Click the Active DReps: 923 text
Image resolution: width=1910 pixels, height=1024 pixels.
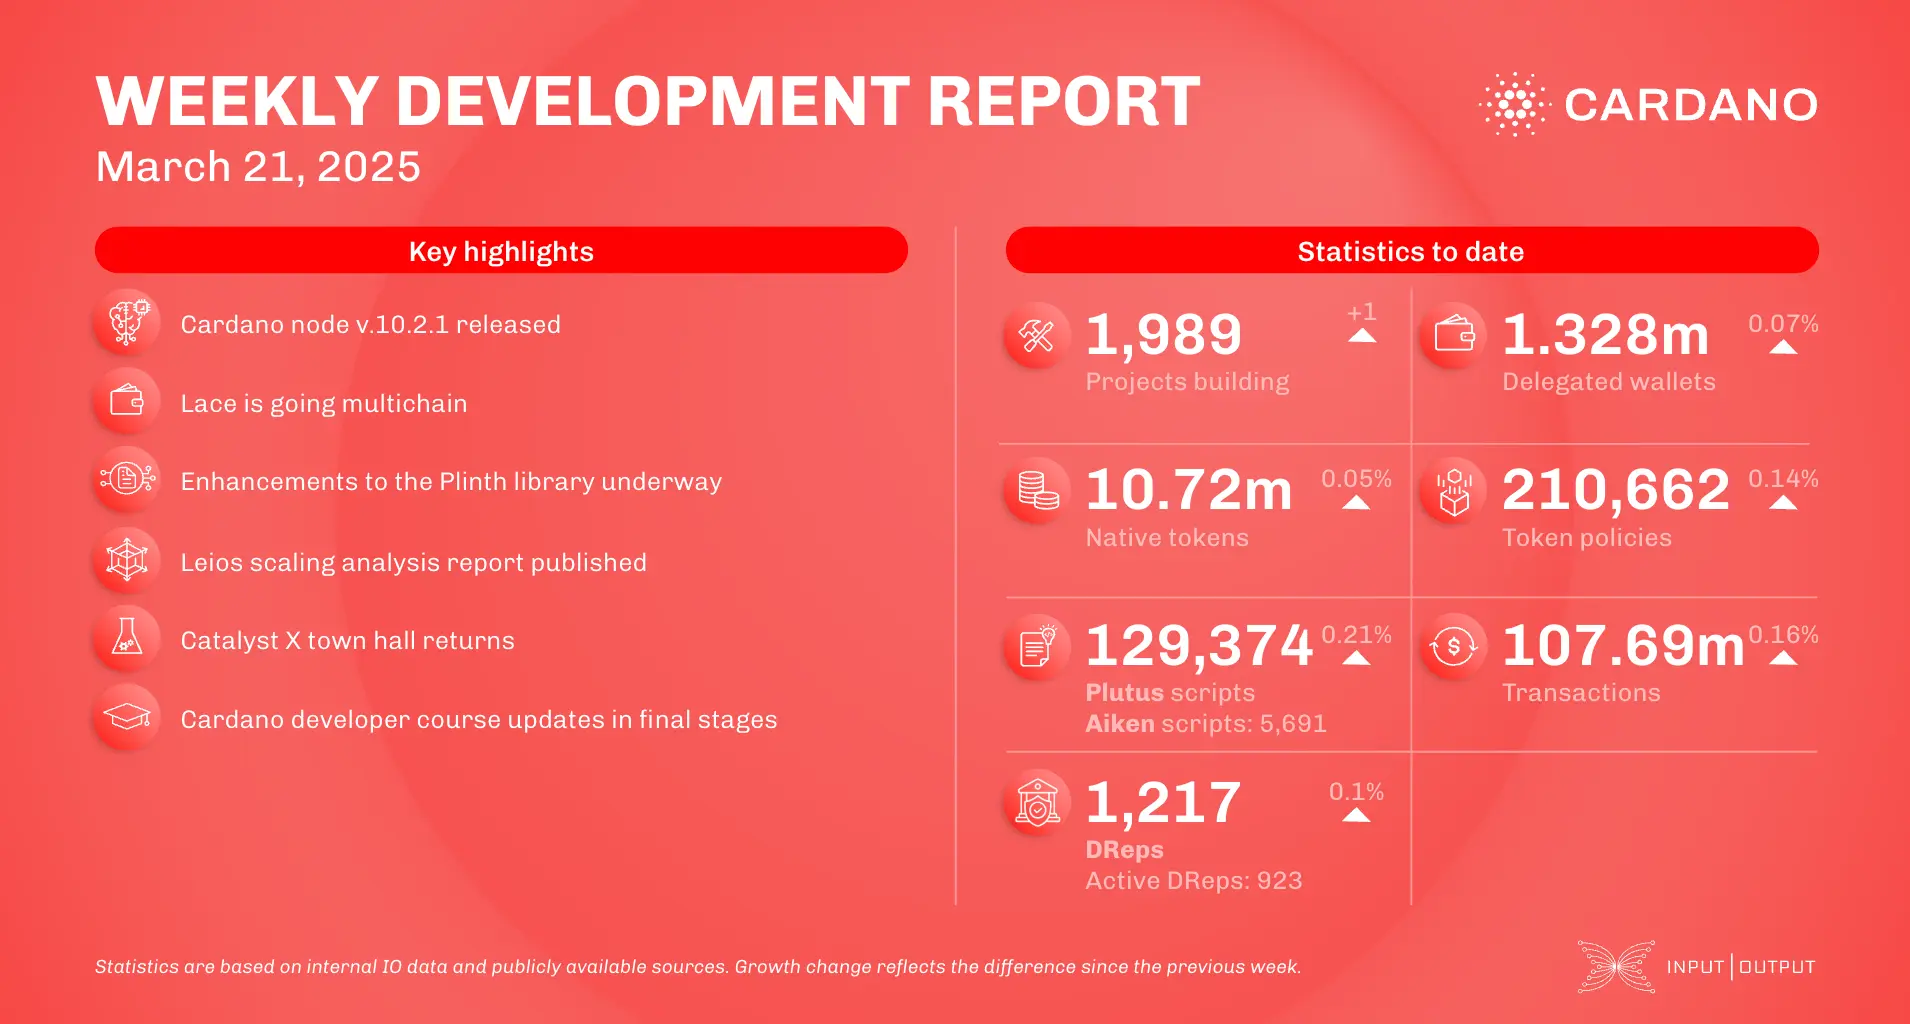coord(1194,880)
